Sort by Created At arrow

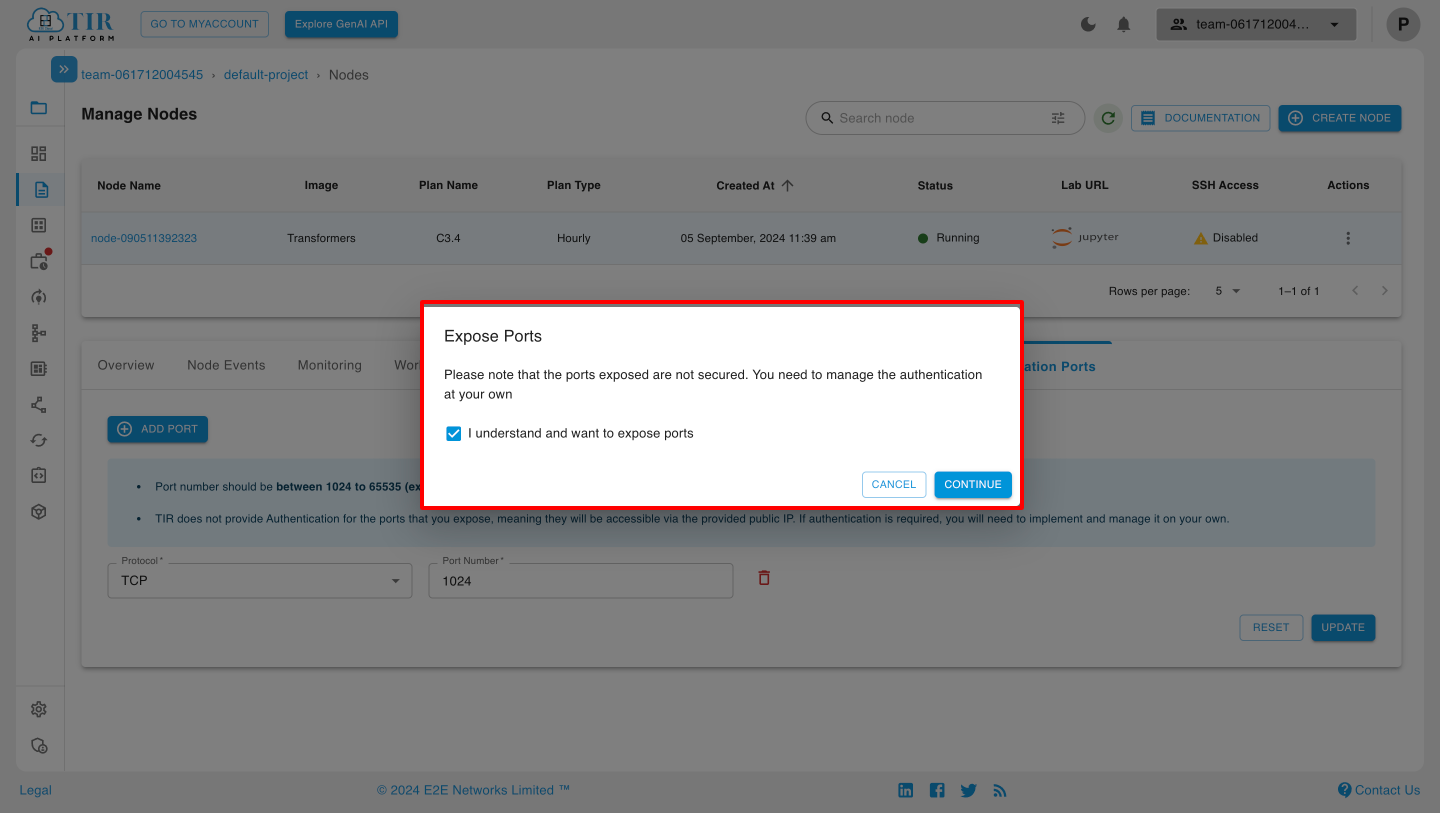coord(787,185)
